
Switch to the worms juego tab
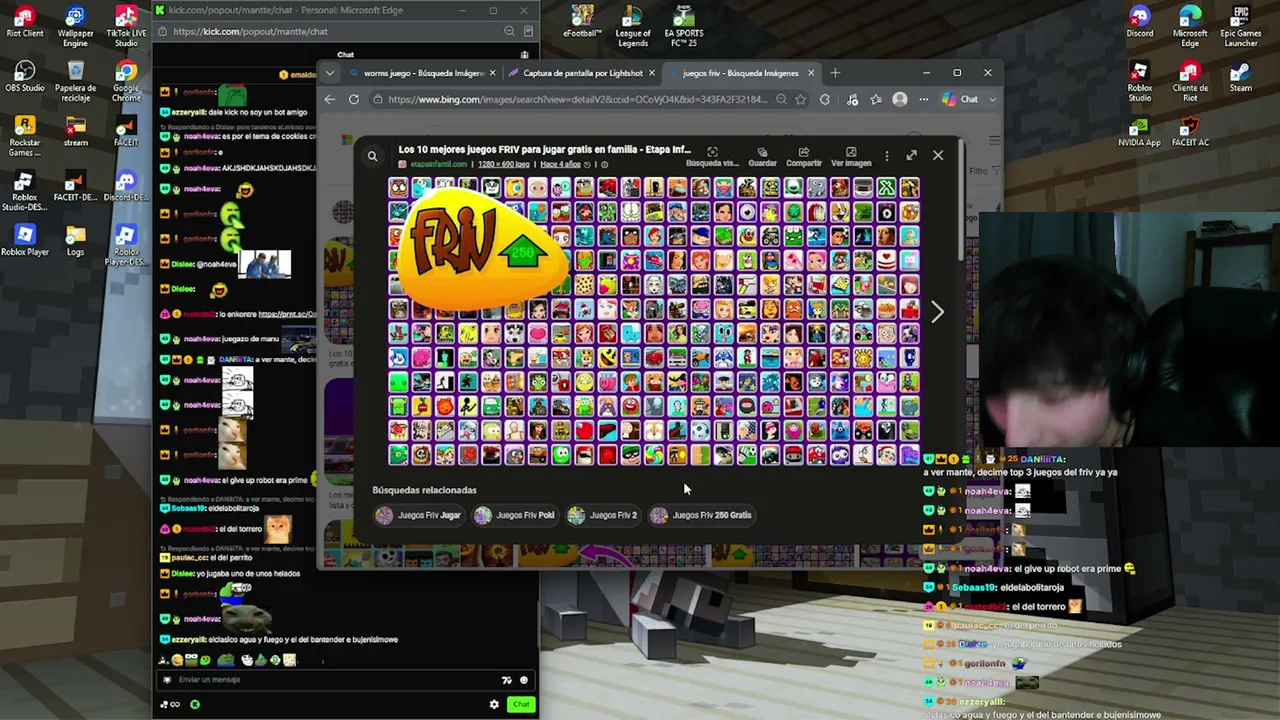pos(422,73)
